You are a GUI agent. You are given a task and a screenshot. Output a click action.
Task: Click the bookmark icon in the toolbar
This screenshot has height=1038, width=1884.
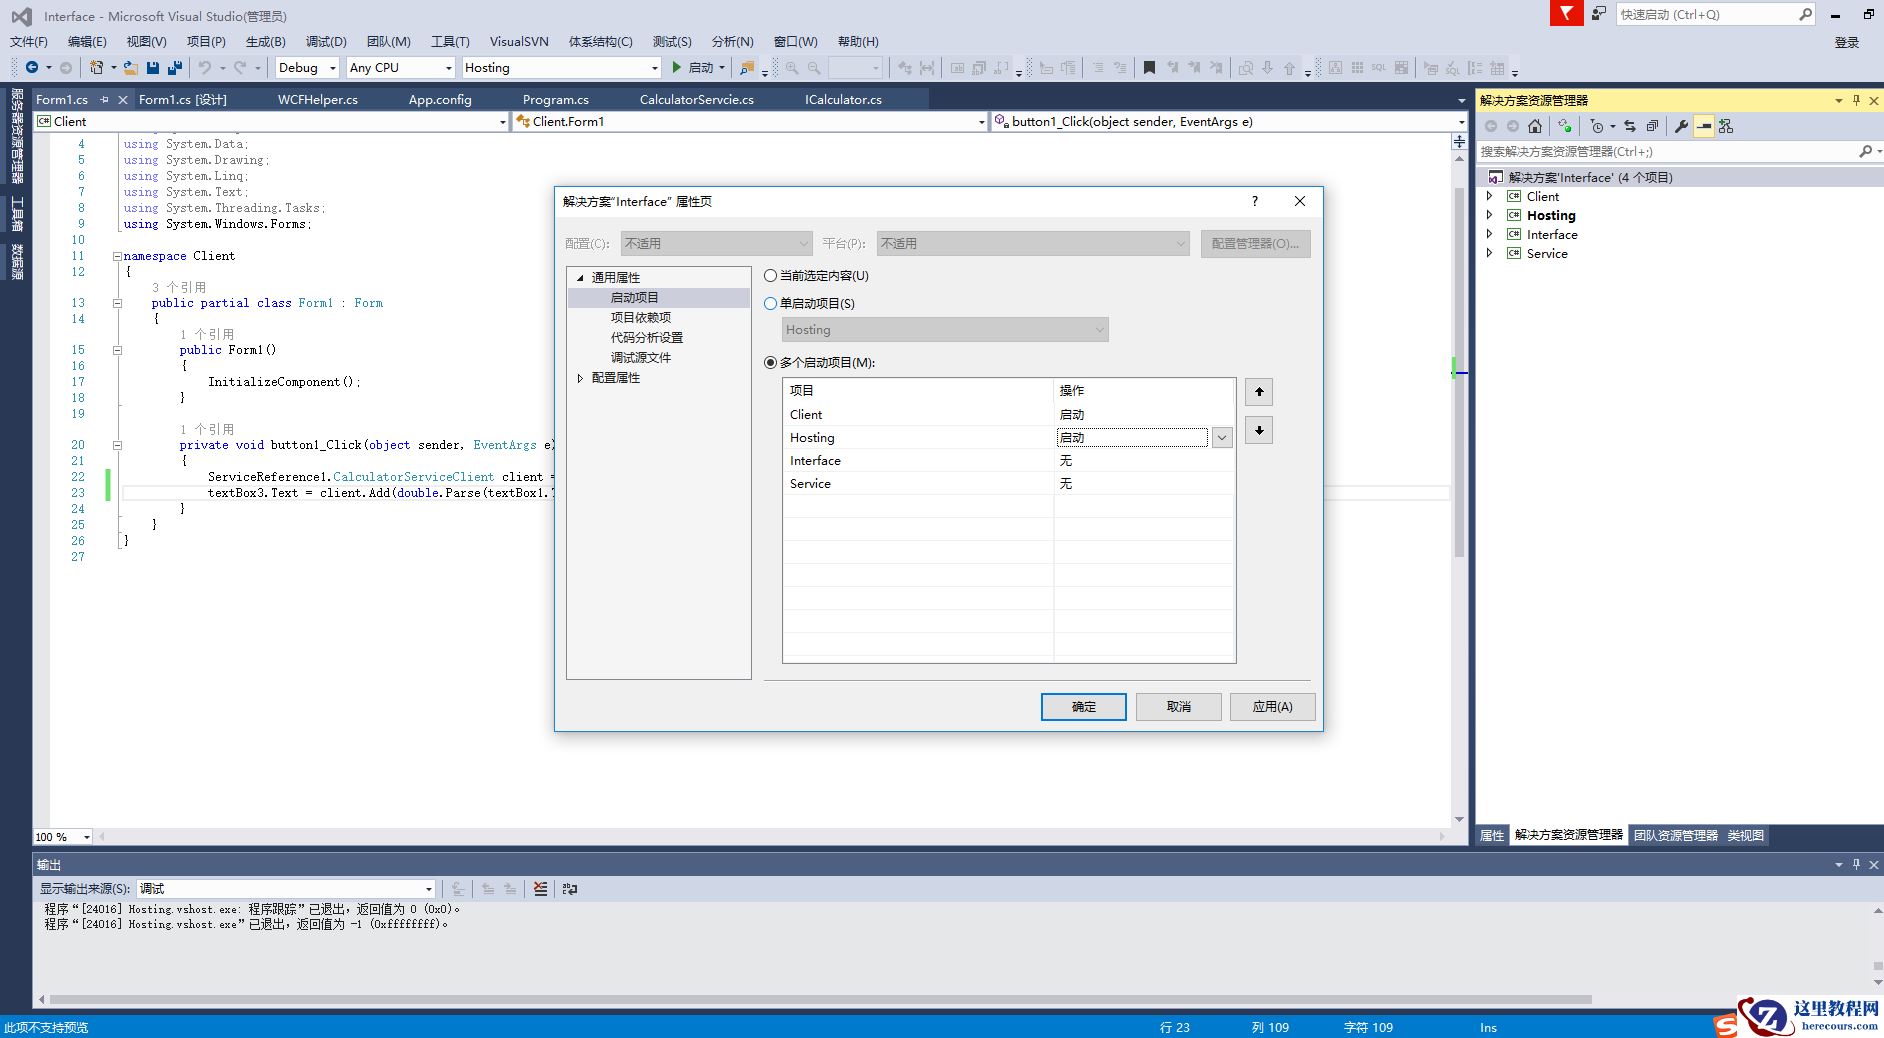(x=1149, y=68)
